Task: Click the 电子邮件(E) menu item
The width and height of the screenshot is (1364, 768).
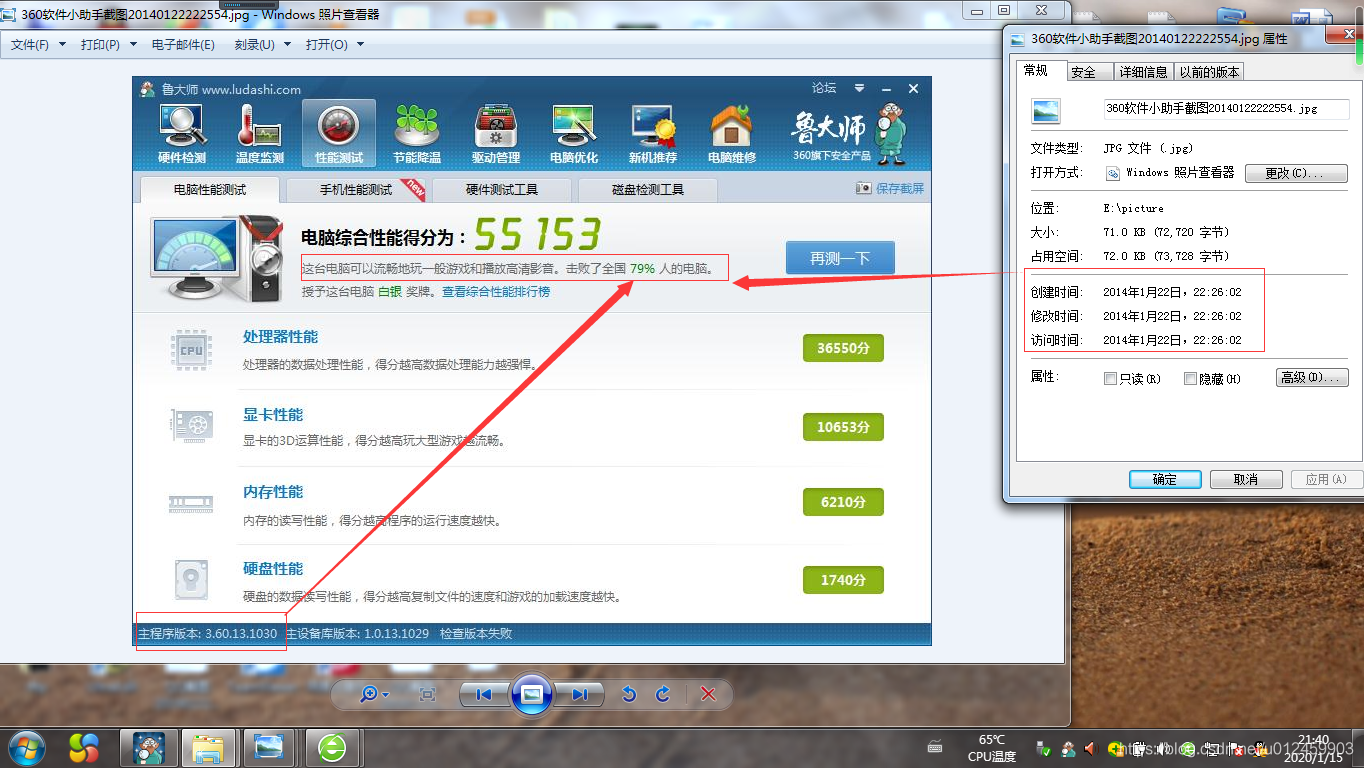Action: click(x=183, y=45)
